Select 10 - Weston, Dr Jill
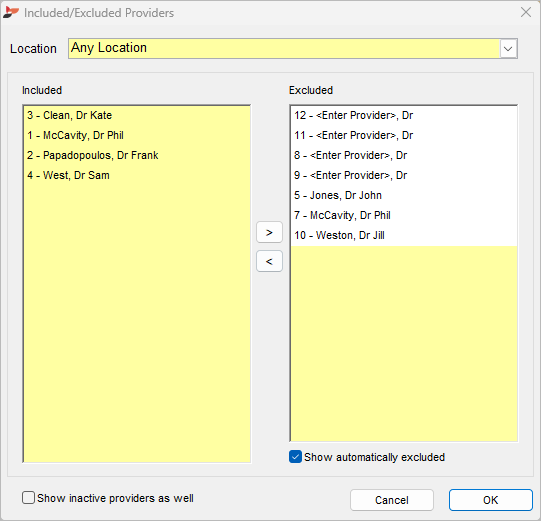This screenshot has height=521, width=541. point(404,235)
